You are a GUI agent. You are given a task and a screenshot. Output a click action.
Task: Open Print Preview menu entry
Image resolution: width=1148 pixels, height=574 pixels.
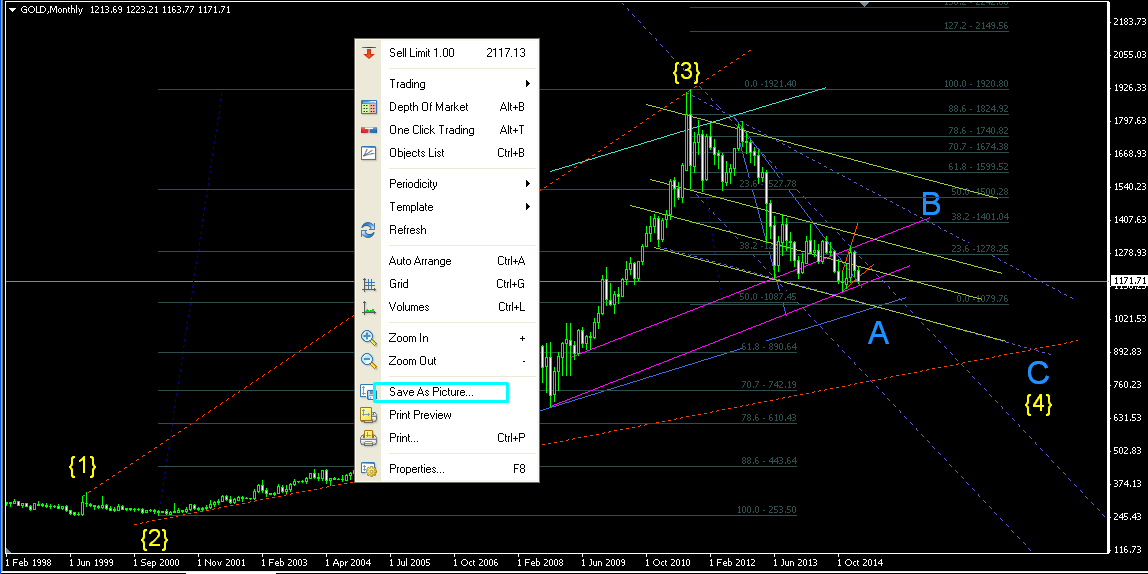[447, 415]
